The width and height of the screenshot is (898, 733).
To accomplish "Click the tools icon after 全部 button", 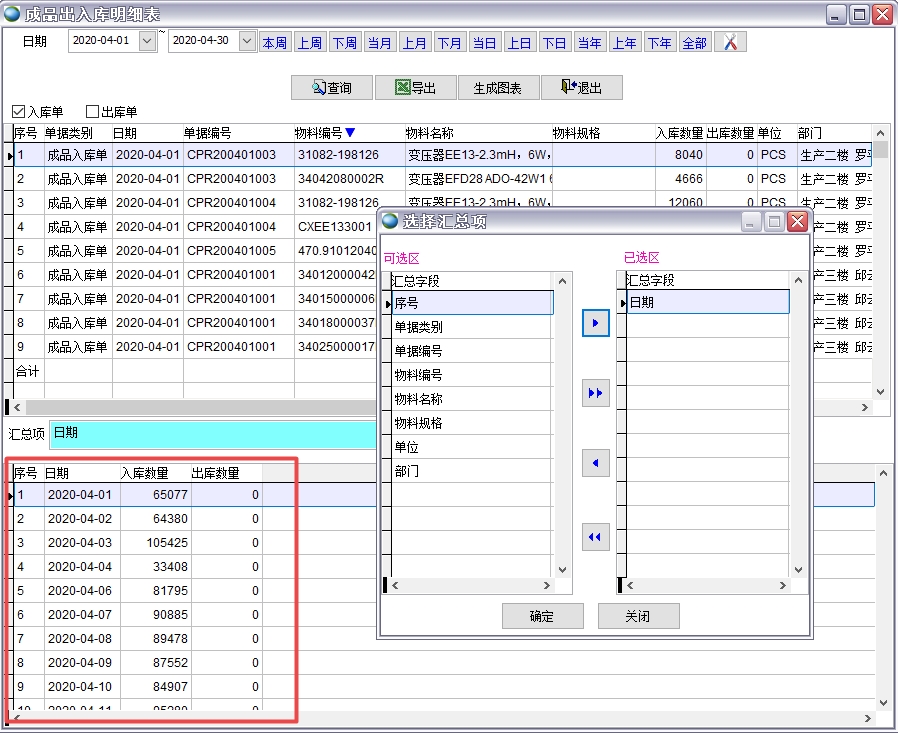I will coord(730,42).
